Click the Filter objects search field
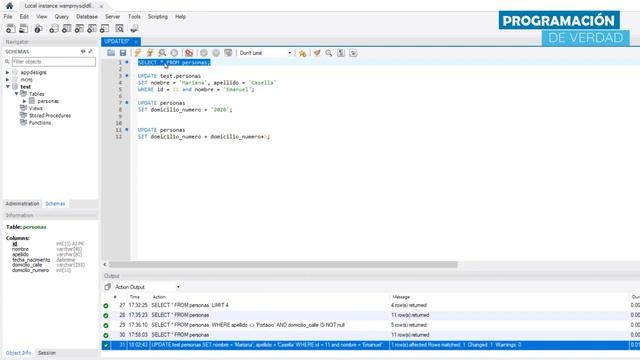640x360 pixels. 53,62
